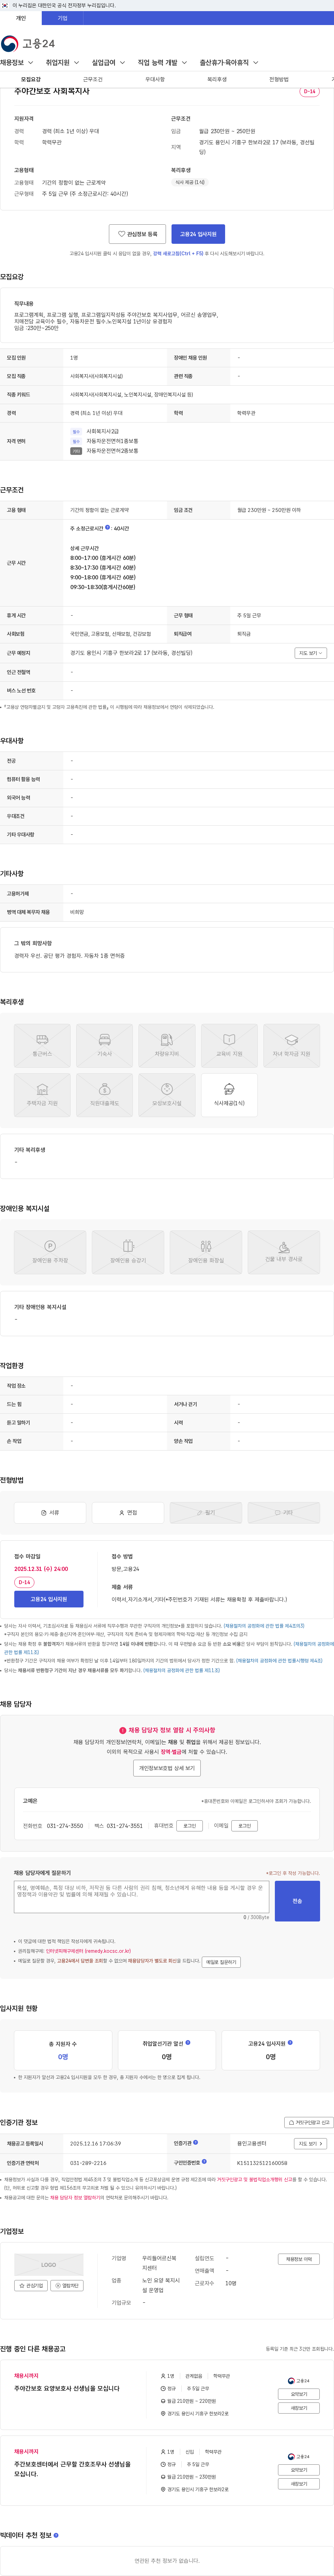Switch to the 개인 tab
Image resolution: width=334 pixels, height=2576 pixels.
point(21,18)
